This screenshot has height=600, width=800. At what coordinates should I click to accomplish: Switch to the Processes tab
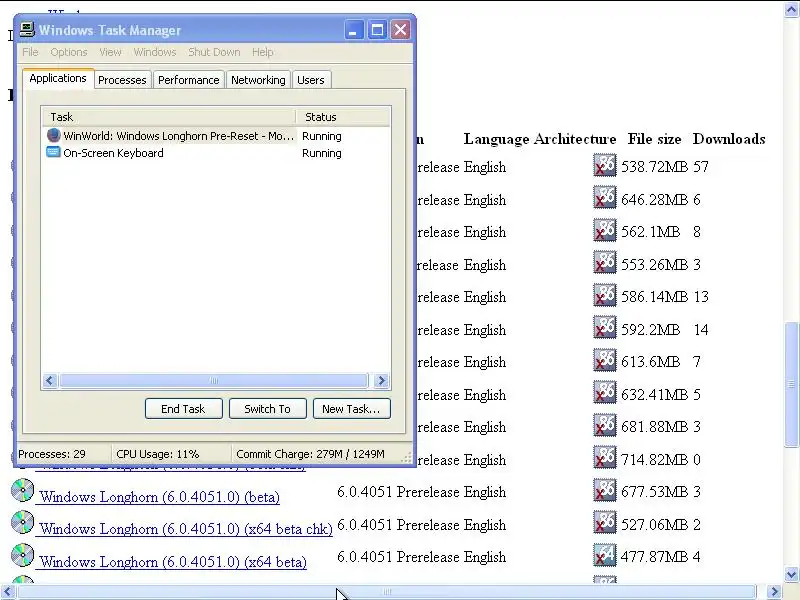(122, 80)
